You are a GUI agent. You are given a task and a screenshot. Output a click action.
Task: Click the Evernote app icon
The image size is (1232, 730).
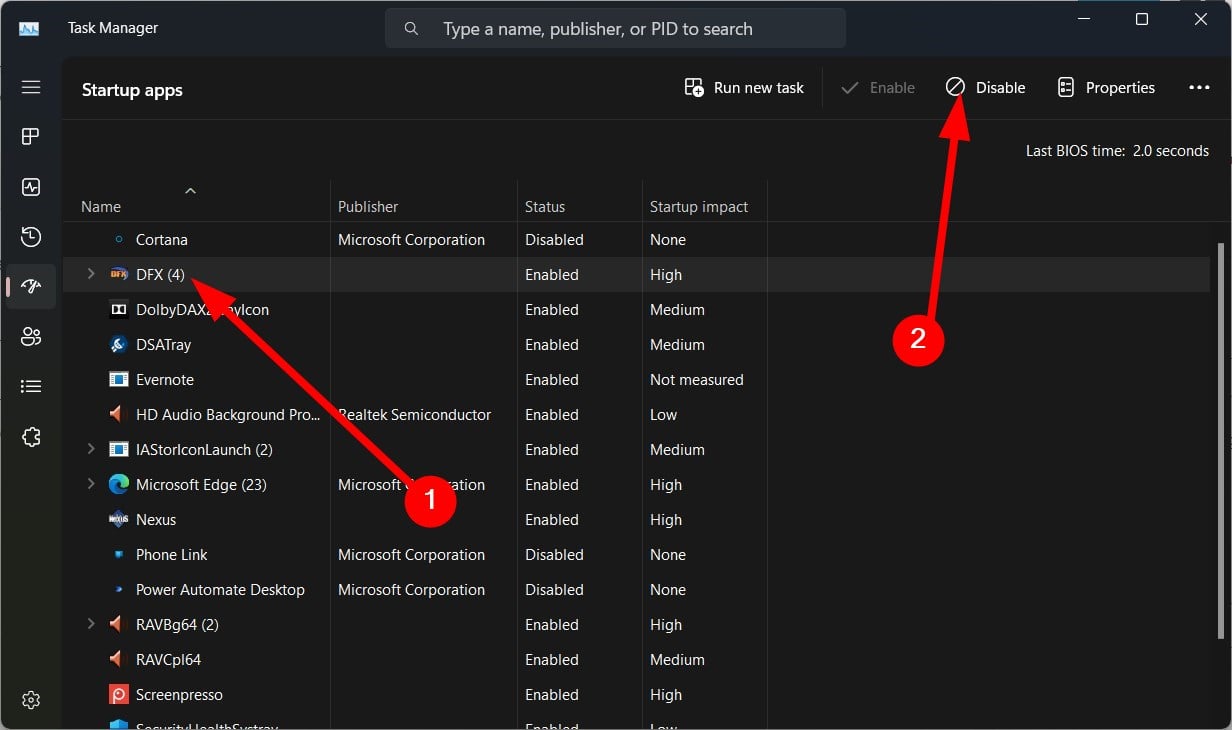(x=119, y=380)
